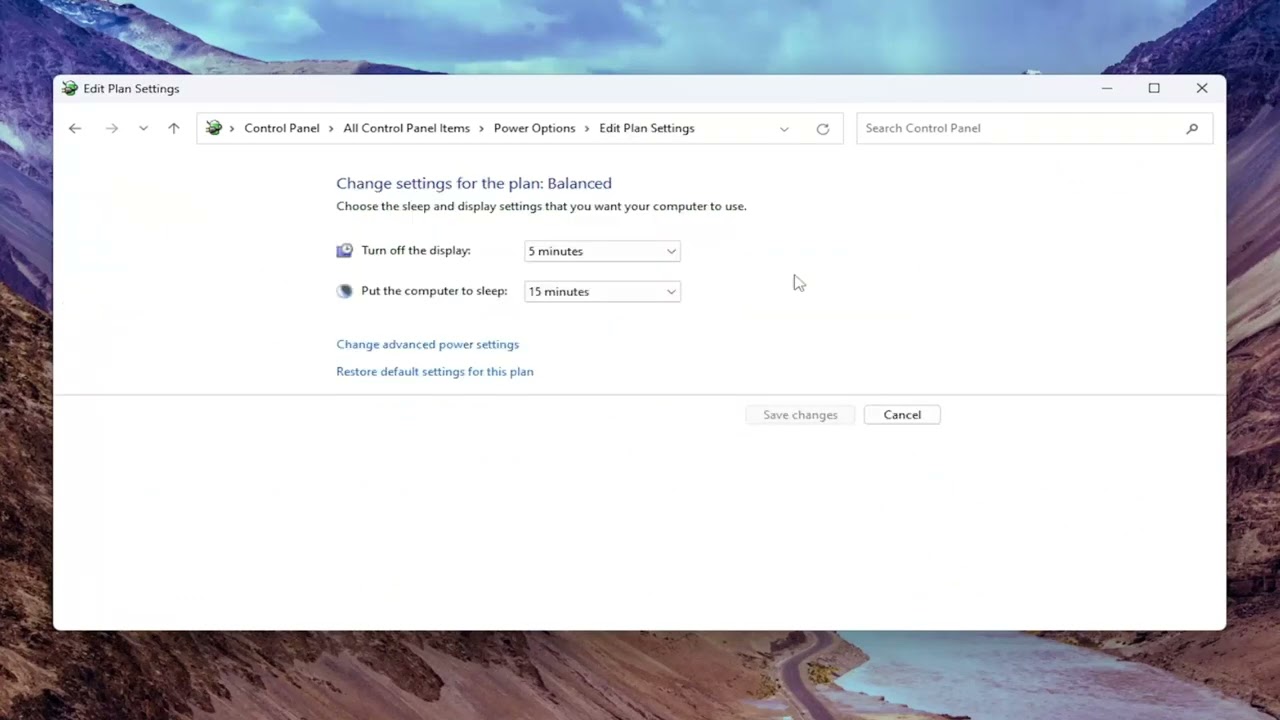Click the Power Options icon in the address bar
Screen dimensions: 1280x720
214,128
